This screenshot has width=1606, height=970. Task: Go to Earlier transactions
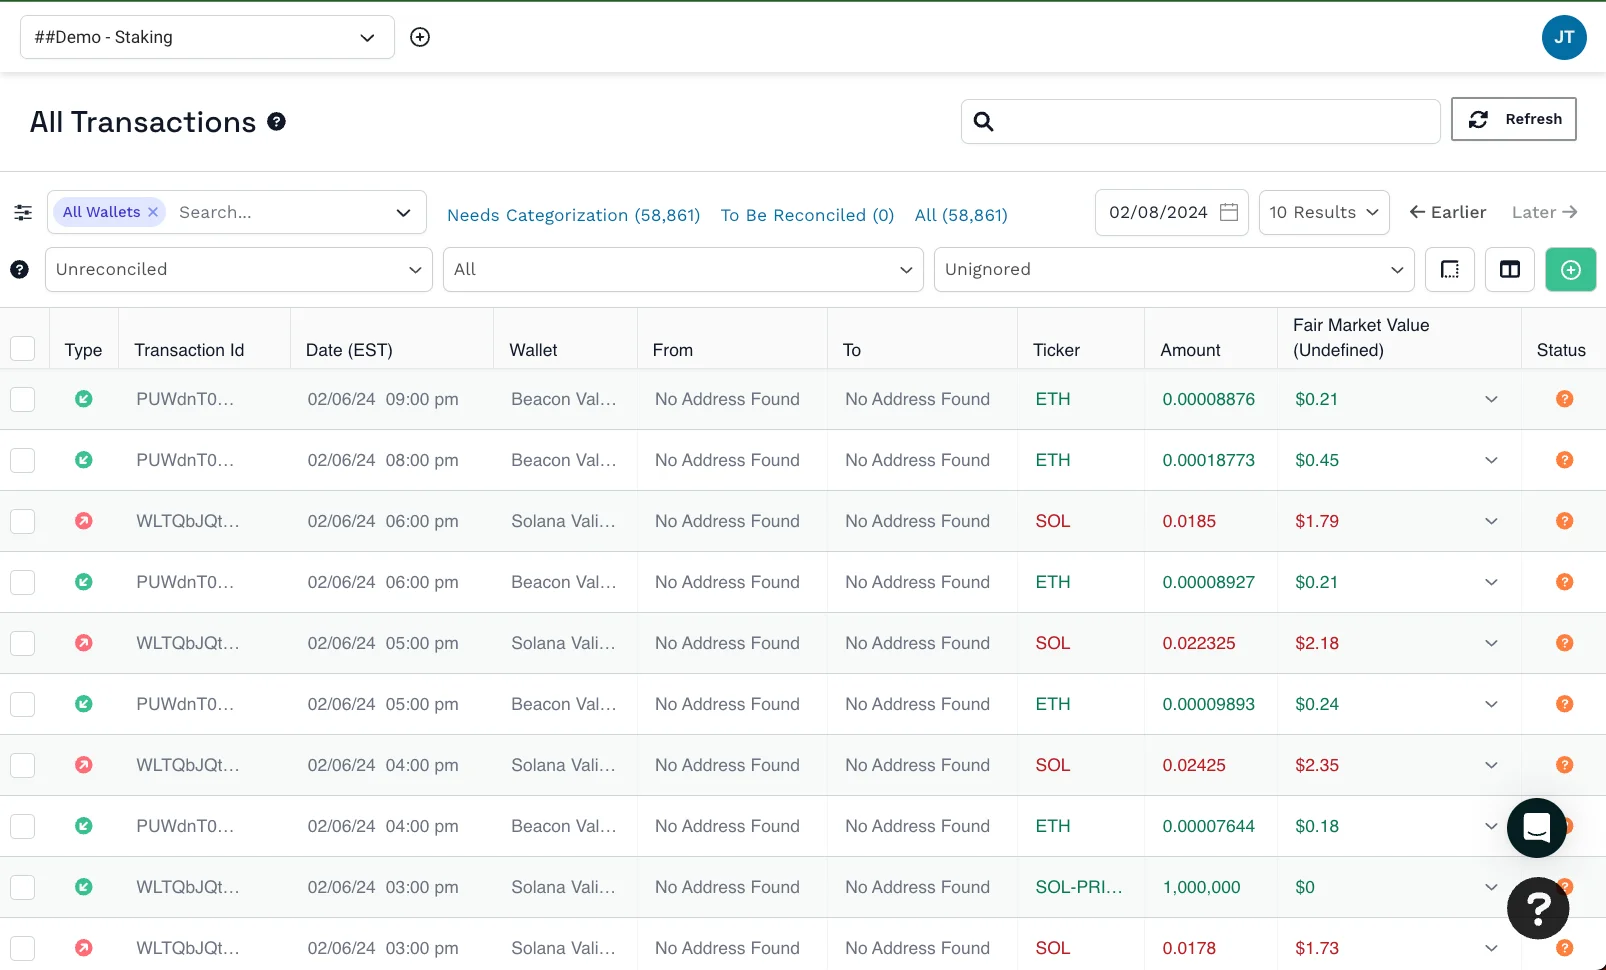click(x=1447, y=212)
